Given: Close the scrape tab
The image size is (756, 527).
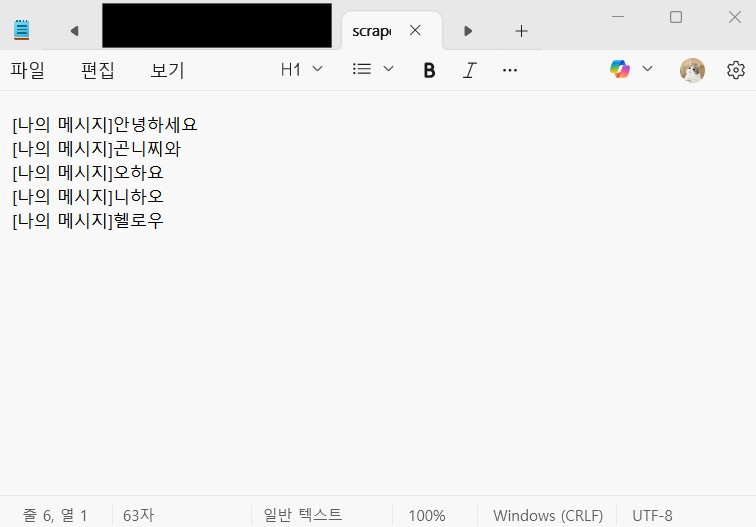Looking at the screenshot, I should [x=416, y=30].
